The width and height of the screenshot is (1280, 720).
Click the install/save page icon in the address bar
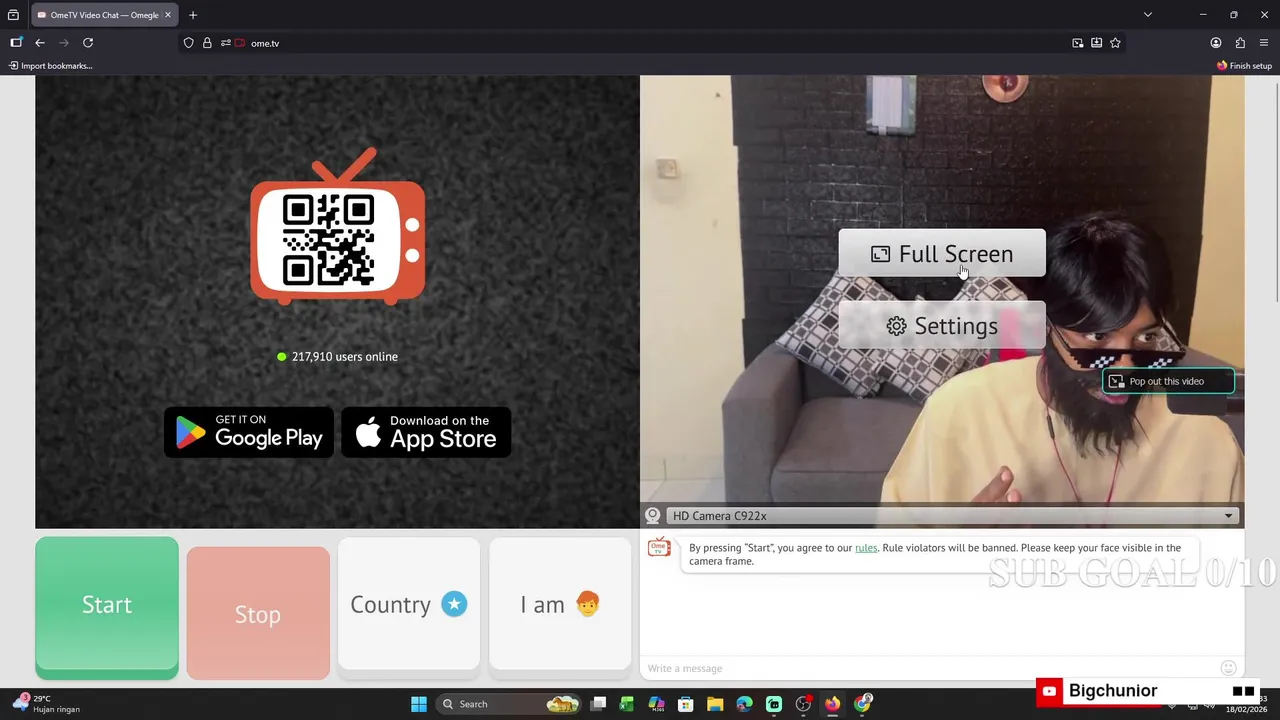(x=1097, y=43)
